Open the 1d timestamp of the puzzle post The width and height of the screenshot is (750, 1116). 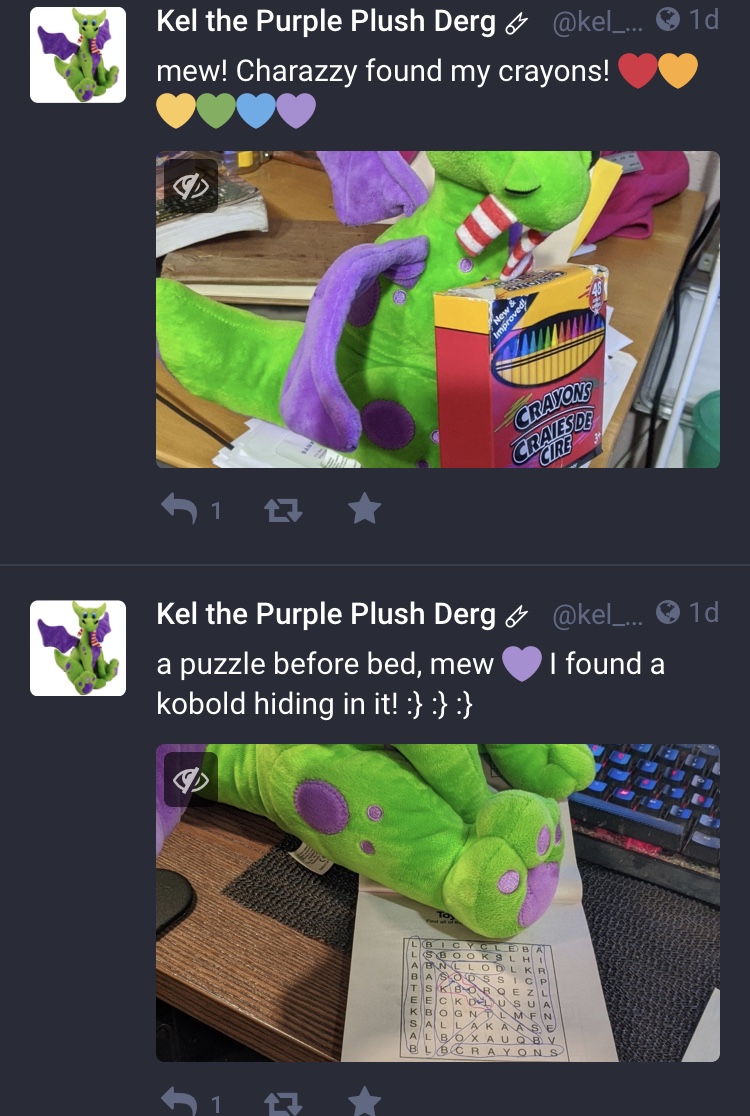coord(704,612)
